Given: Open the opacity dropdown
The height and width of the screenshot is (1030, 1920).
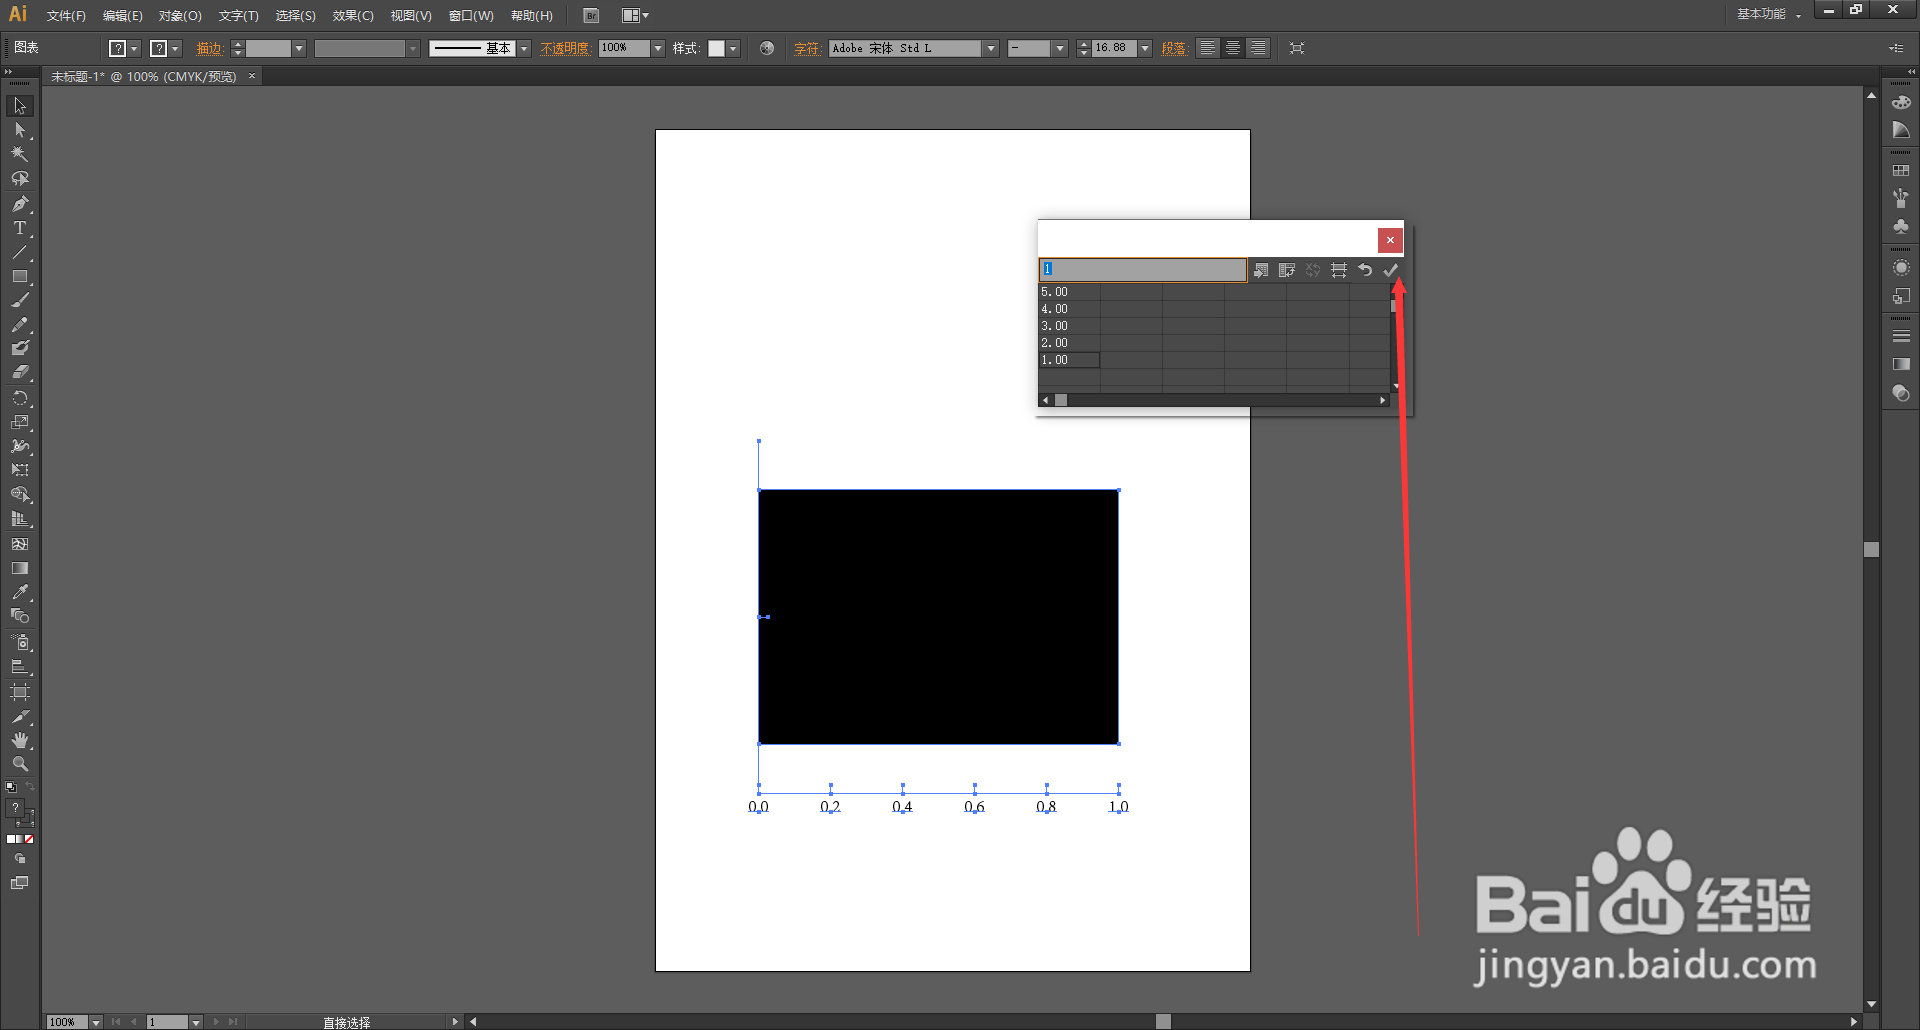Looking at the screenshot, I should (657, 47).
